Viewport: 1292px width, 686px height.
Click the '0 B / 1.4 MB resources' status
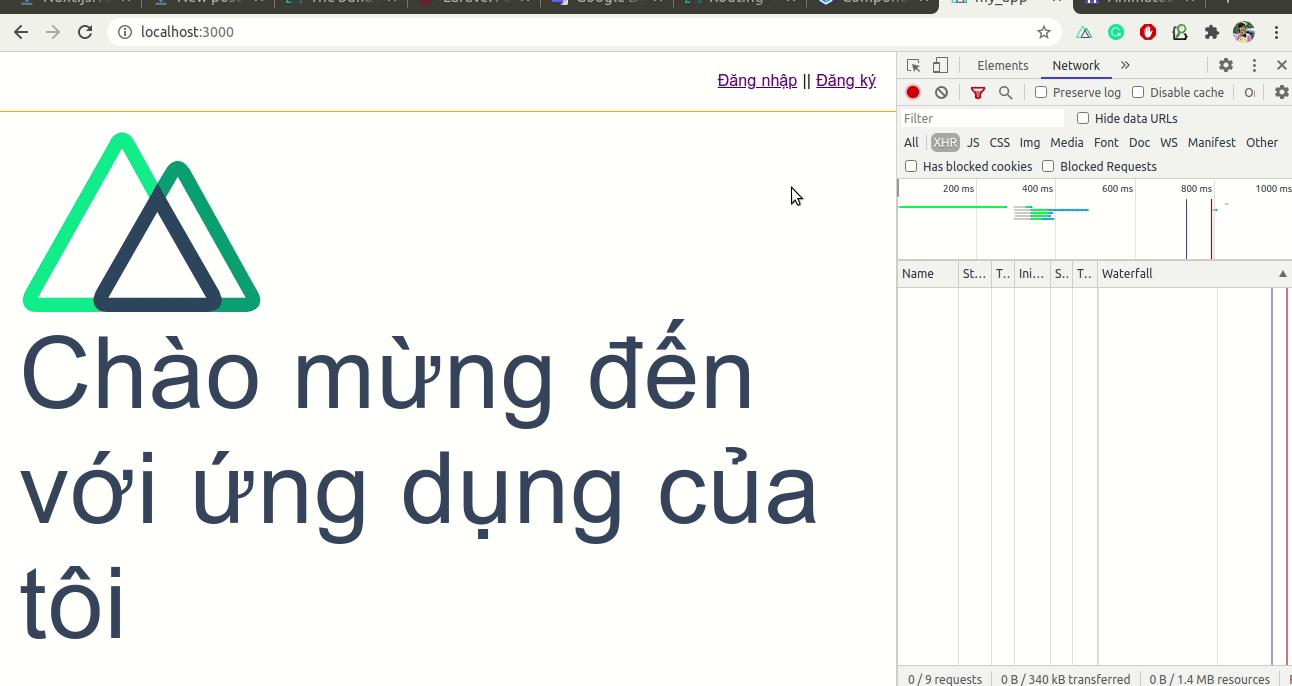[1210, 679]
